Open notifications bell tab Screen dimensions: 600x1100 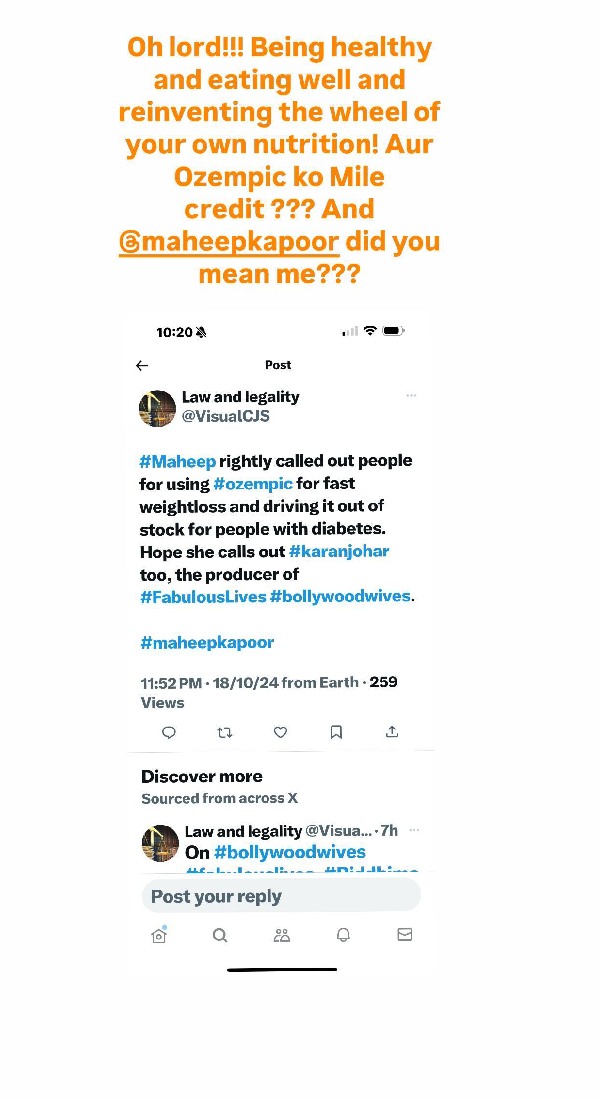pyautogui.click(x=343, y=935)
